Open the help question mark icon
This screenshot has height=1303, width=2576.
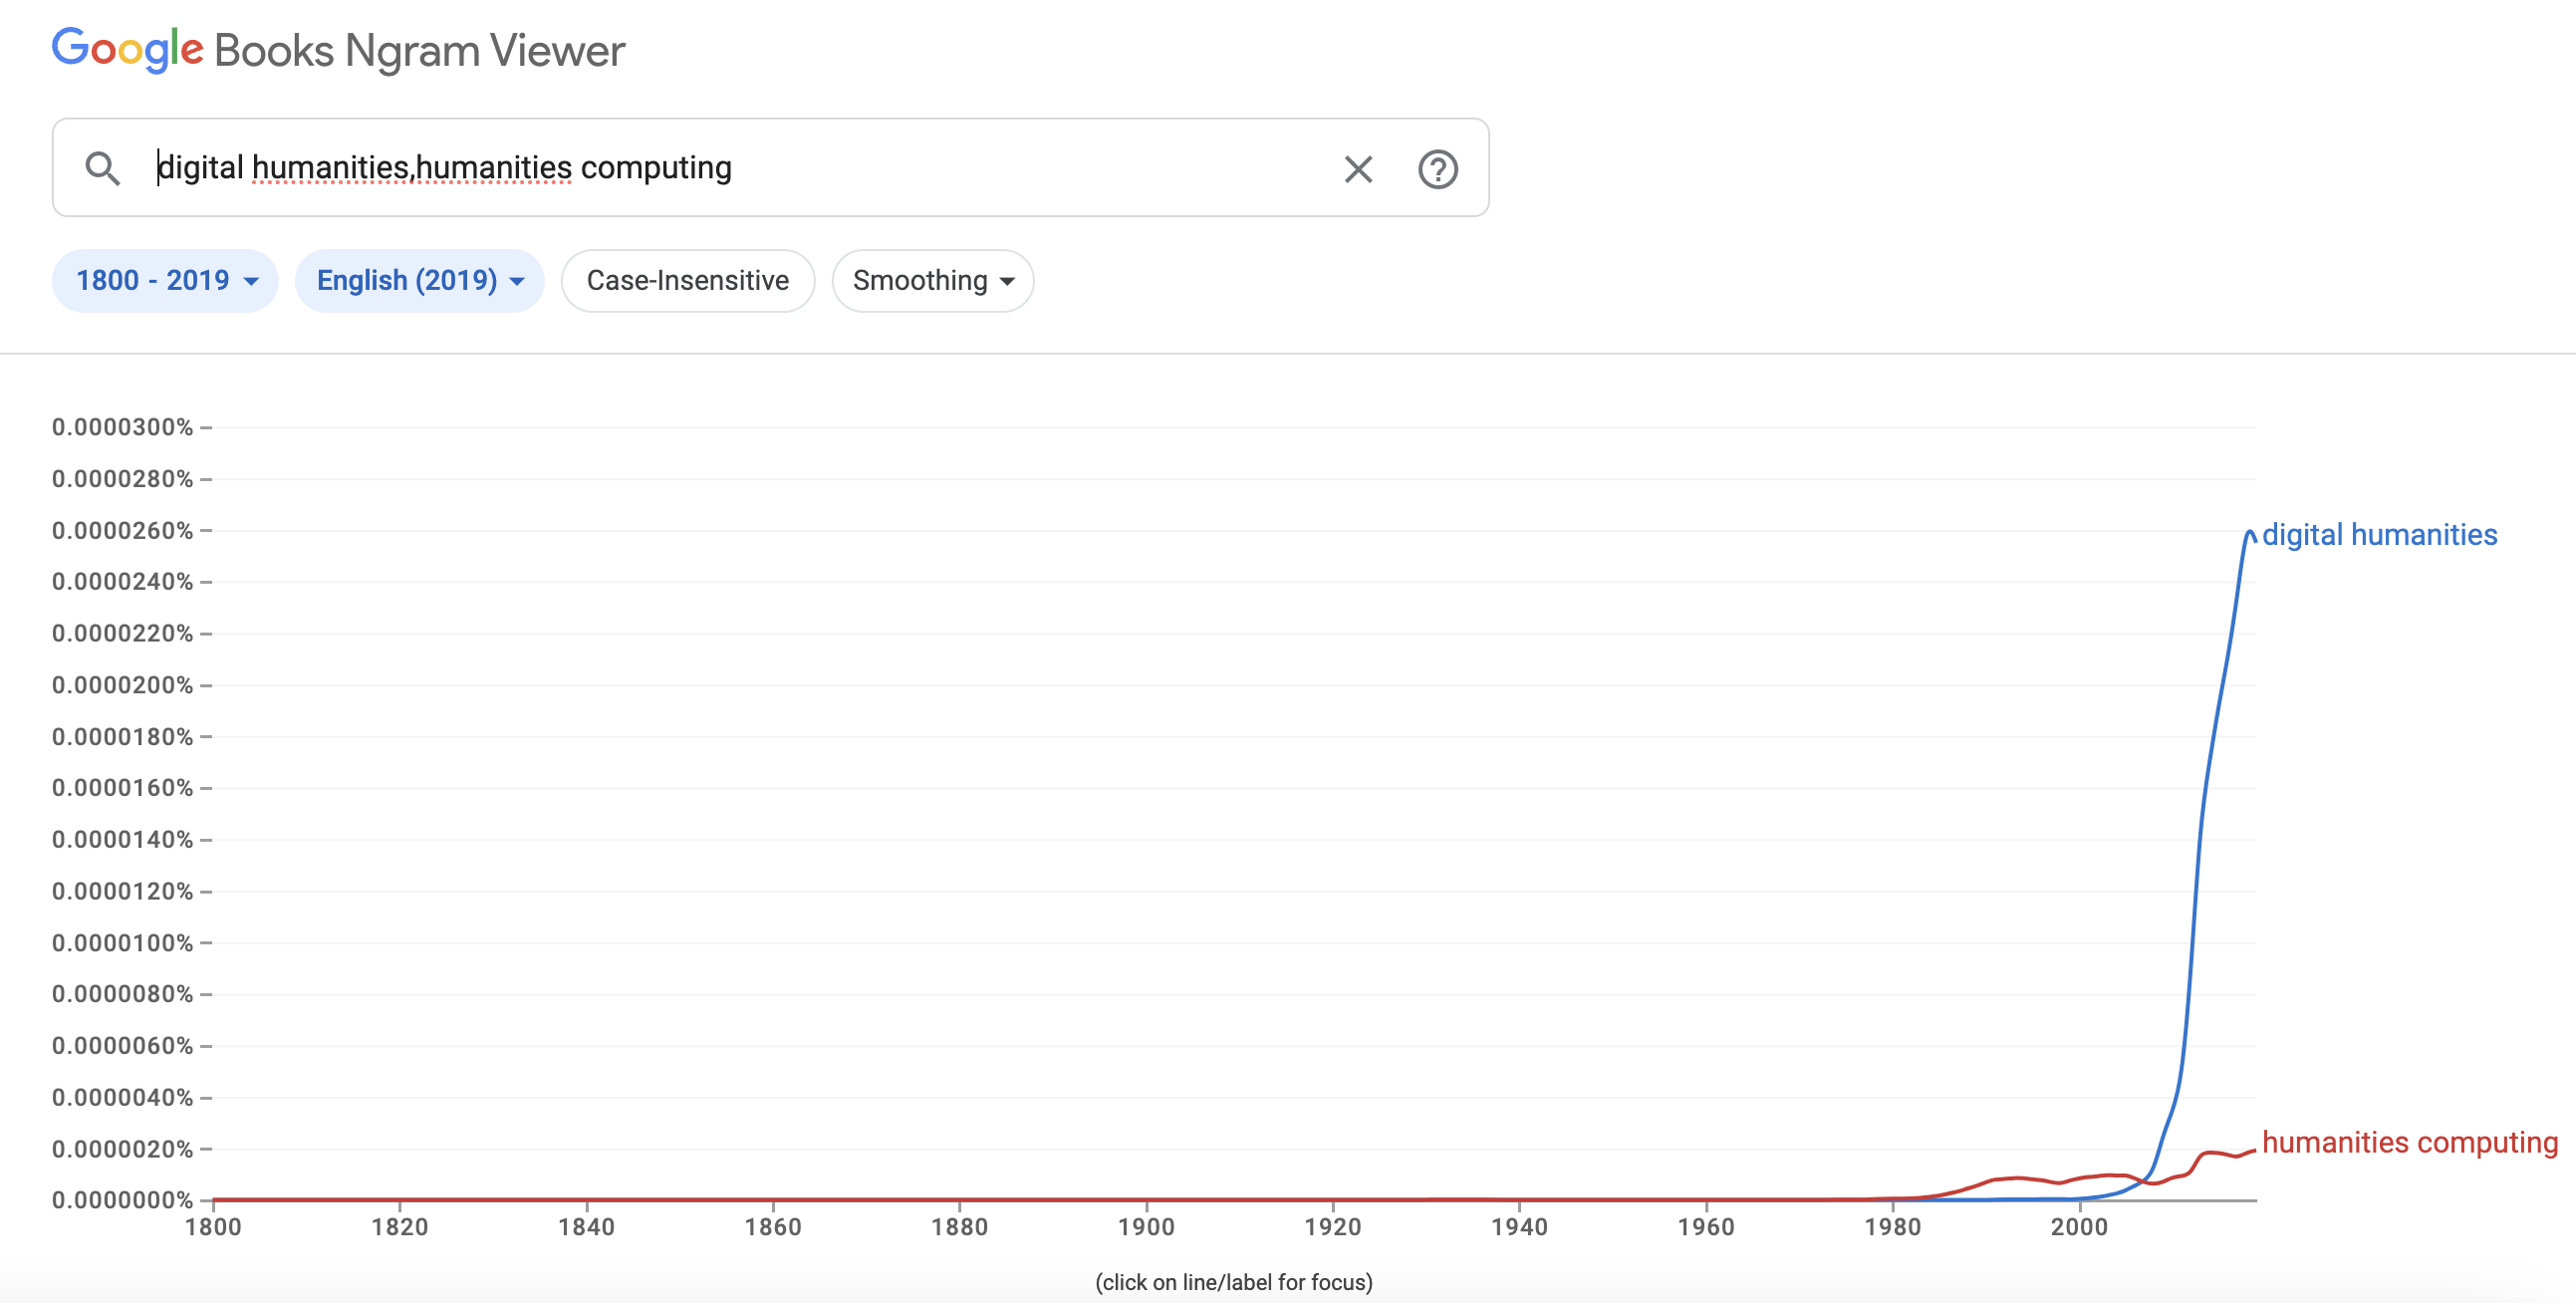1437,169
